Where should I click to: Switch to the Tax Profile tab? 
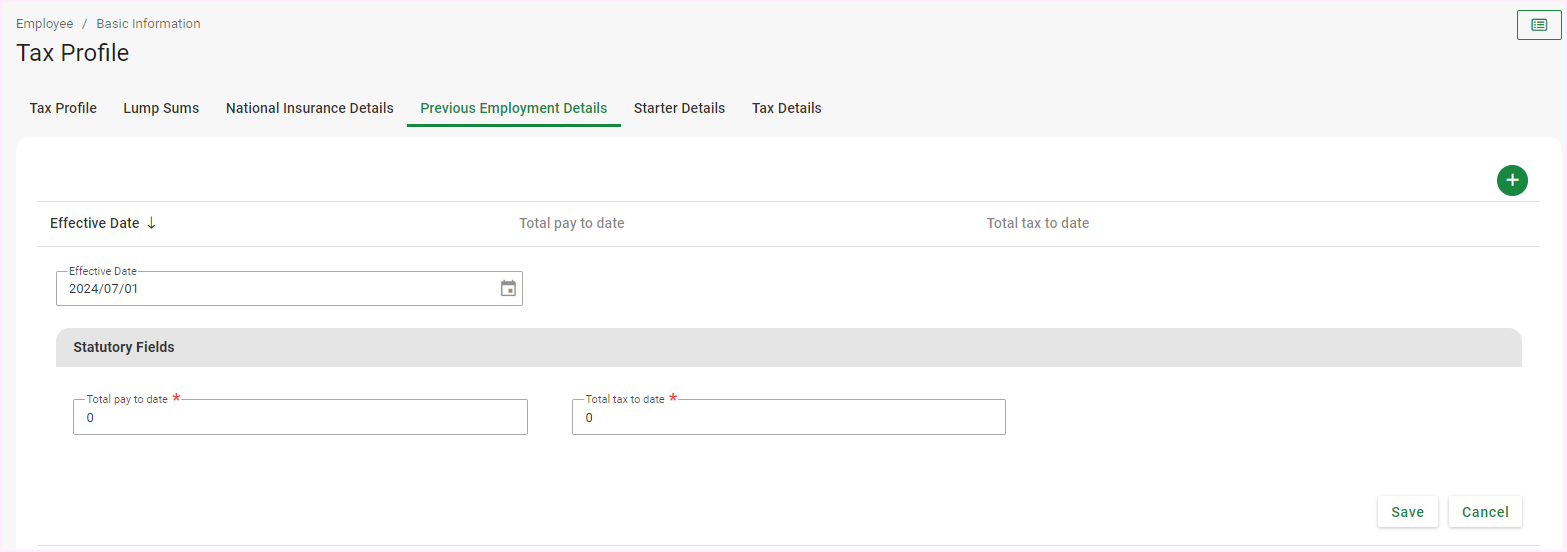click(x=63, y=108)
